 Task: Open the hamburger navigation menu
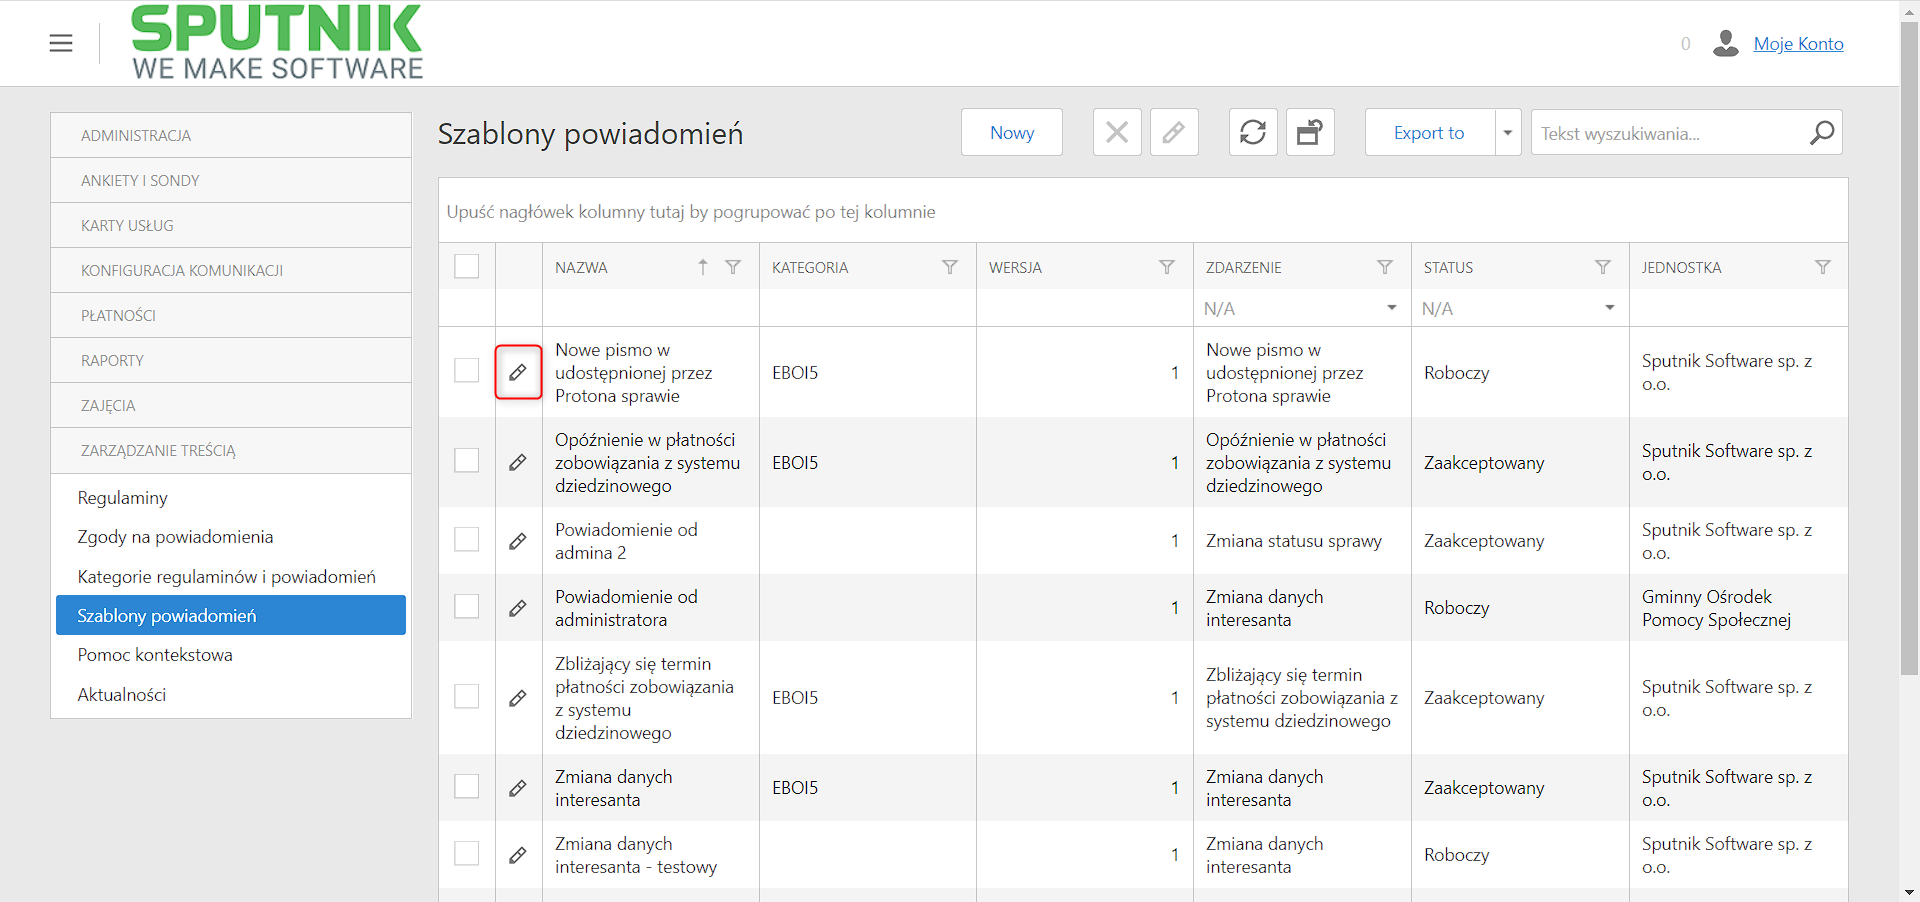tap(61, 43)
